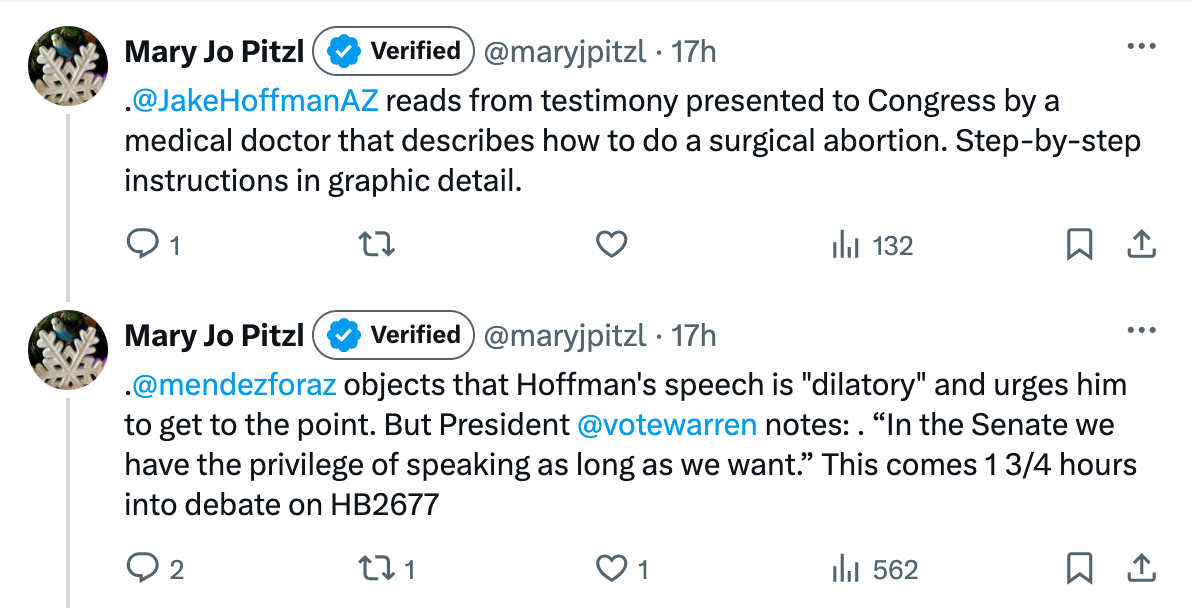1192x608 pixels.
Task: Visit the @votewarren profile mention
Action: click(667, 425)
